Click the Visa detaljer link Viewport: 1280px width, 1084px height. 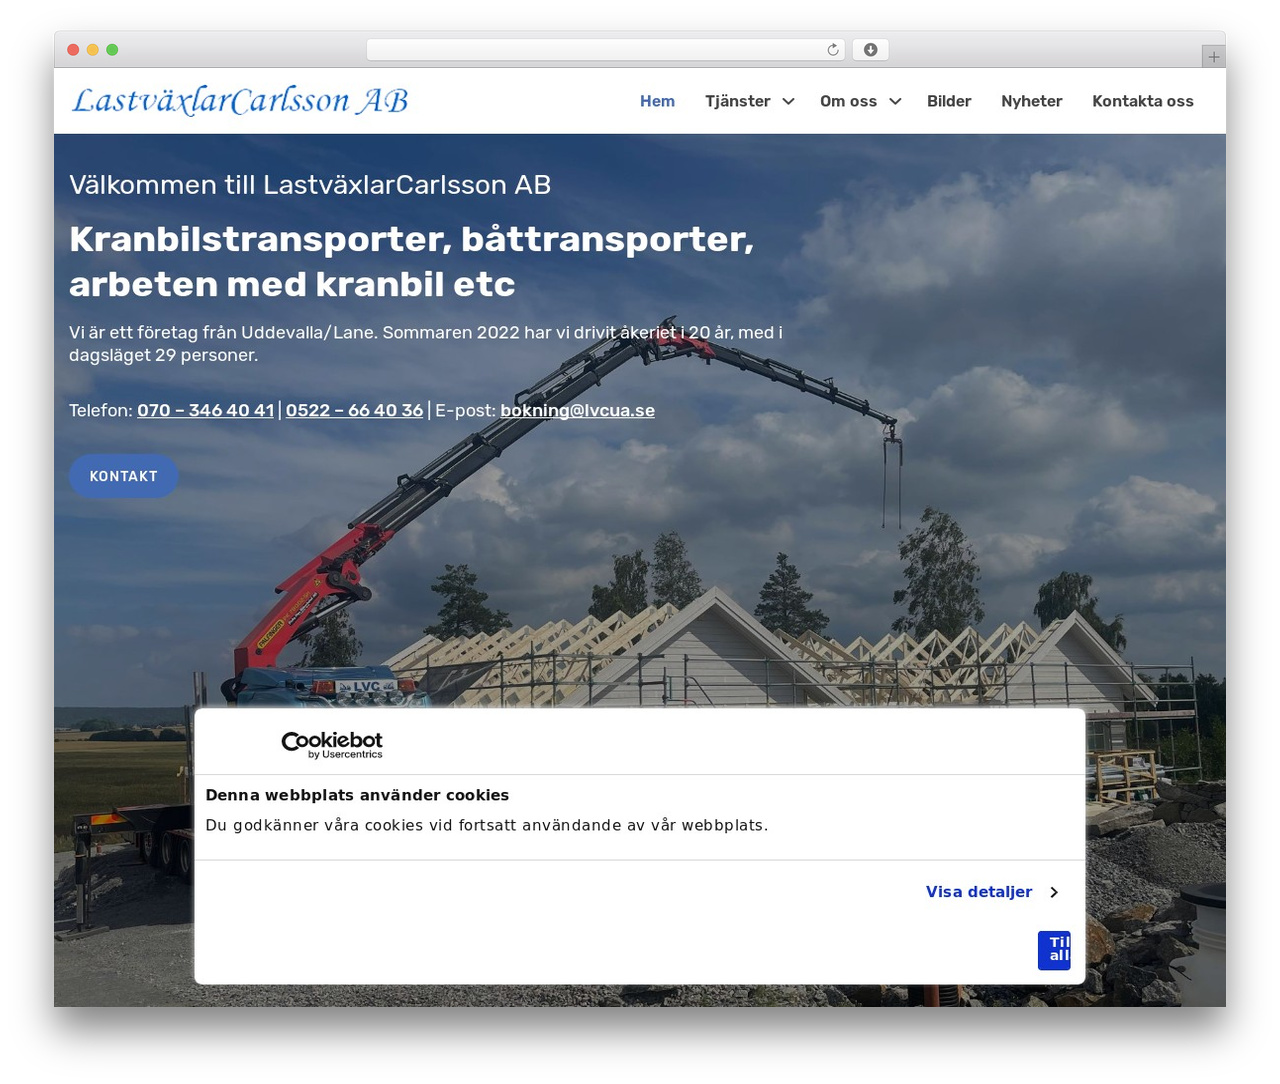coord(979,892)
